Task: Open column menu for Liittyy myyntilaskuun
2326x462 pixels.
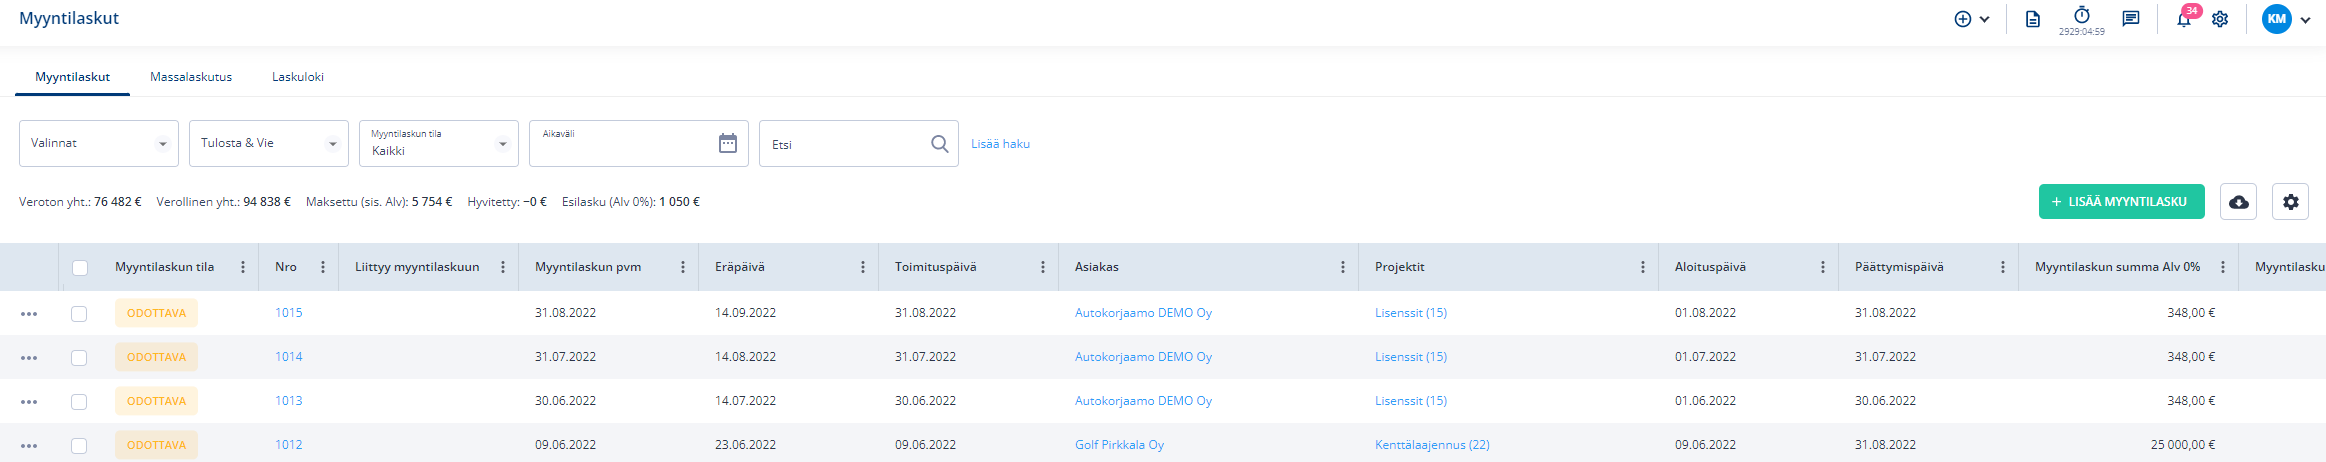Action: [x=503, y=267]
